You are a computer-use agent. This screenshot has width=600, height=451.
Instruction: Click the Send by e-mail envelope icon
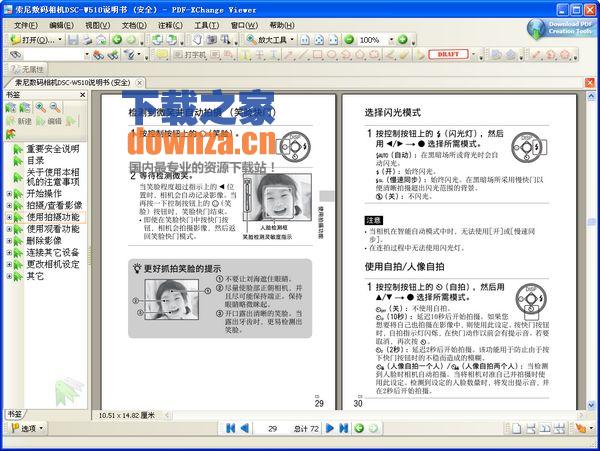101,40
